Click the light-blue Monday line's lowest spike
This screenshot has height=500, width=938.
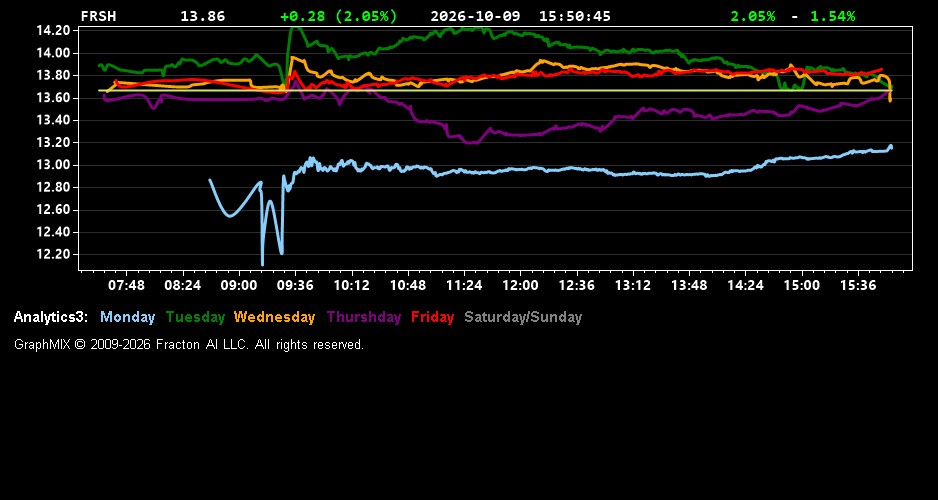pyautogui.click(x=263, y=264)
